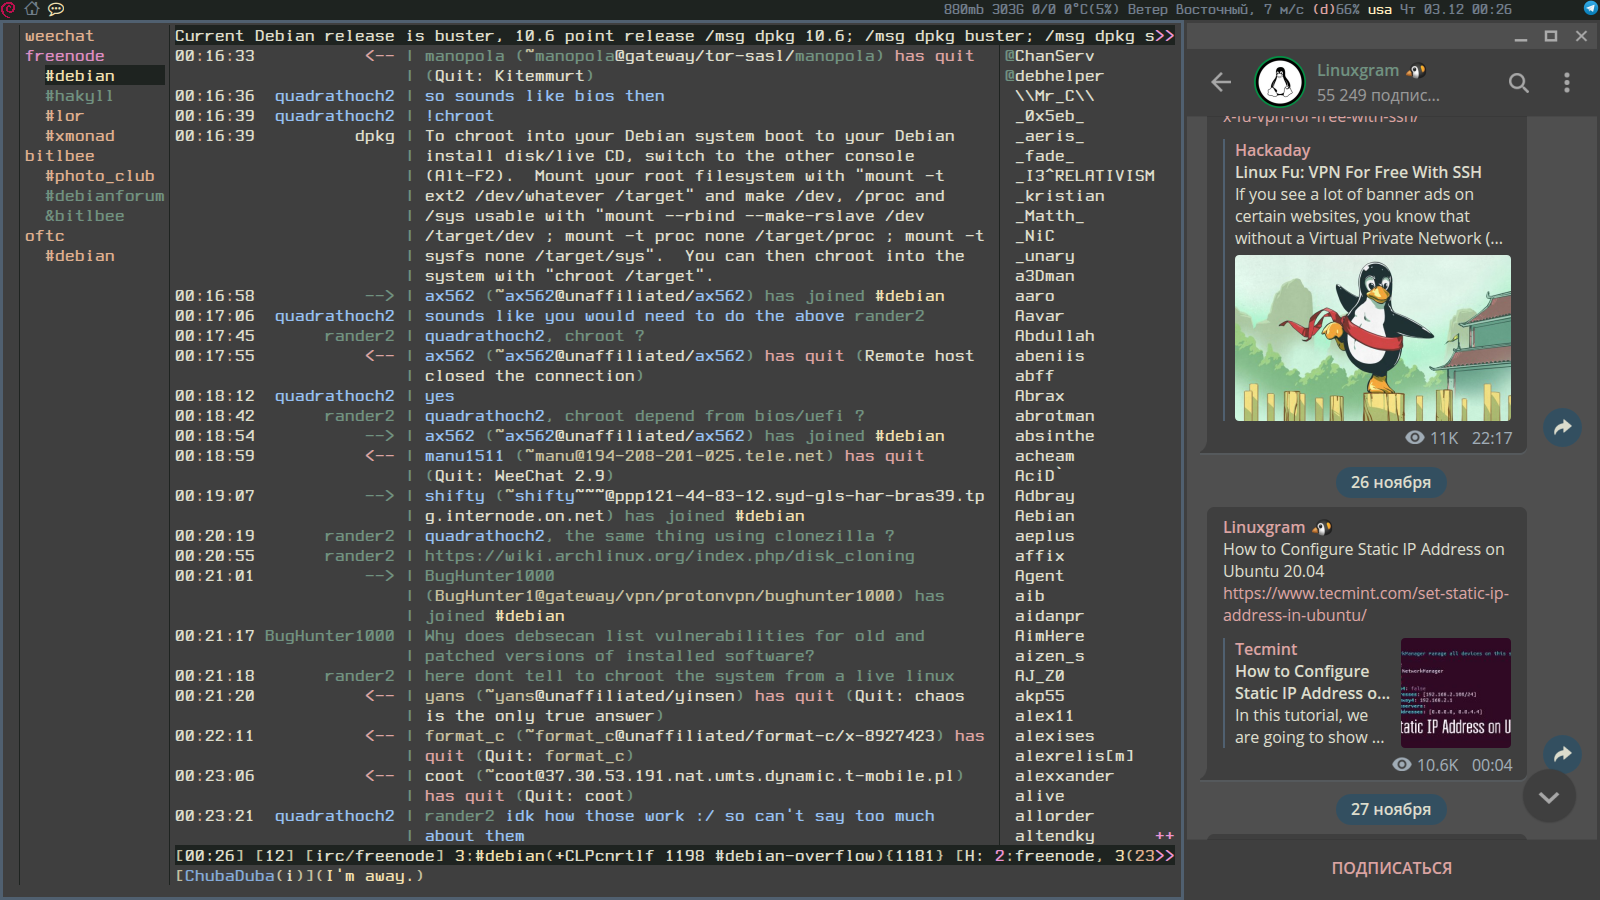
Task: Switch to the oftc #debian buffer
Action: [x=80, y=256]
